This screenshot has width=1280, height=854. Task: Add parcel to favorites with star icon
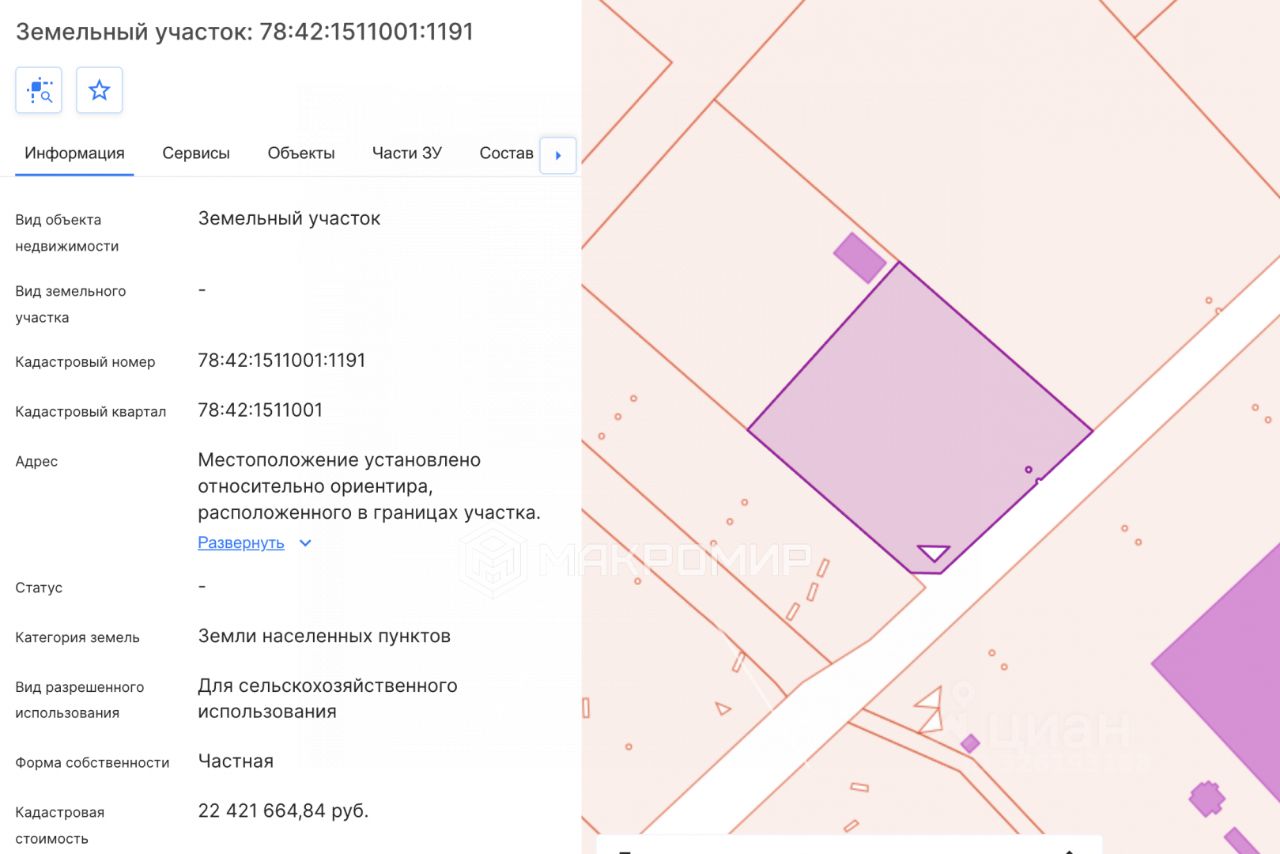pyautogui.click(x=99, y=91)
